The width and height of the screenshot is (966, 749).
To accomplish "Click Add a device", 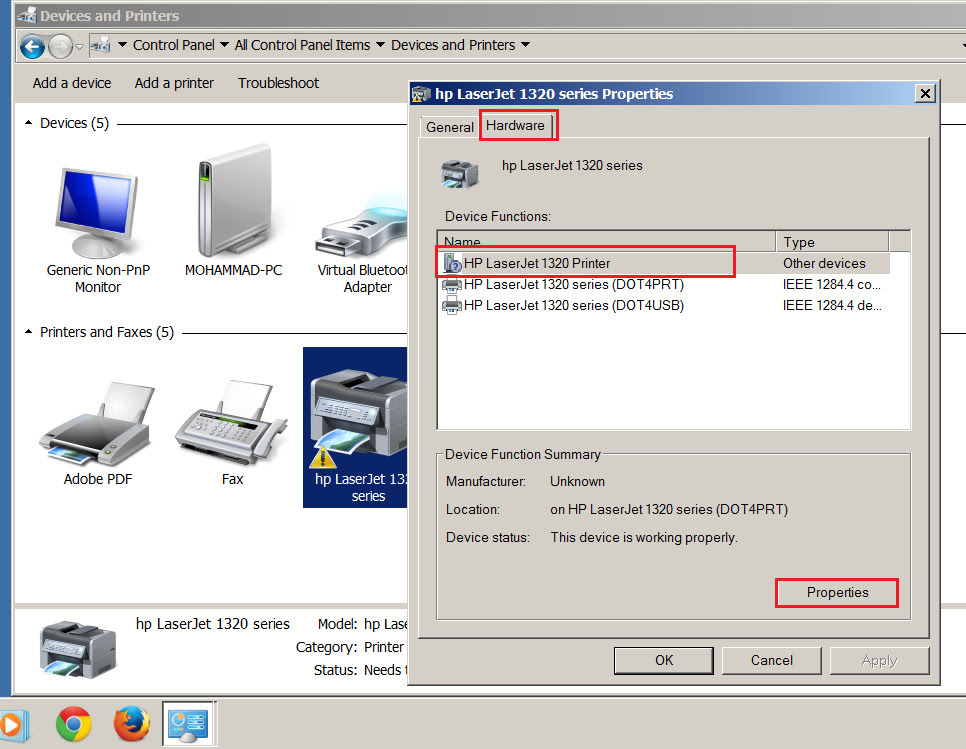I will [x=72, y=83].
